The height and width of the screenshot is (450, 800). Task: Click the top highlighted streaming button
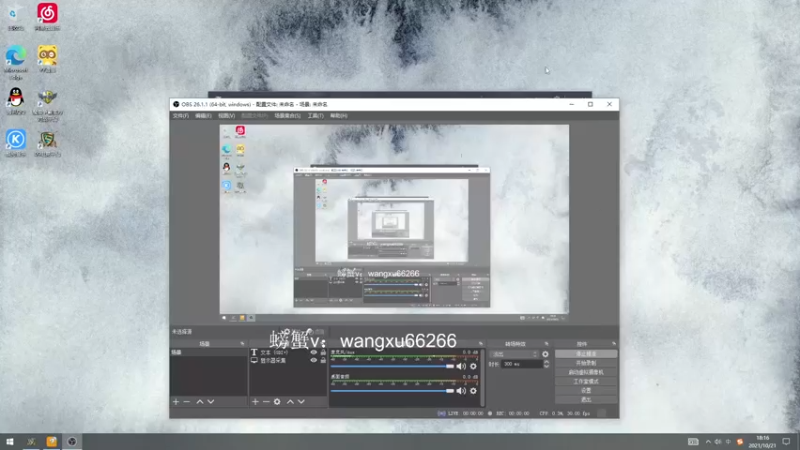pyautogui.click(x=586, y=354)
